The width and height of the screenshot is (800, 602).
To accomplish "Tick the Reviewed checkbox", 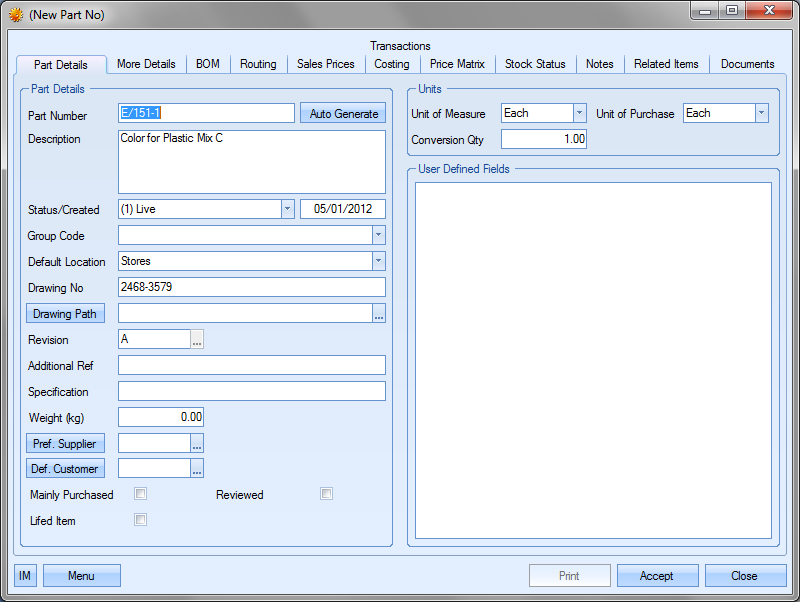I will click(326, 494).
